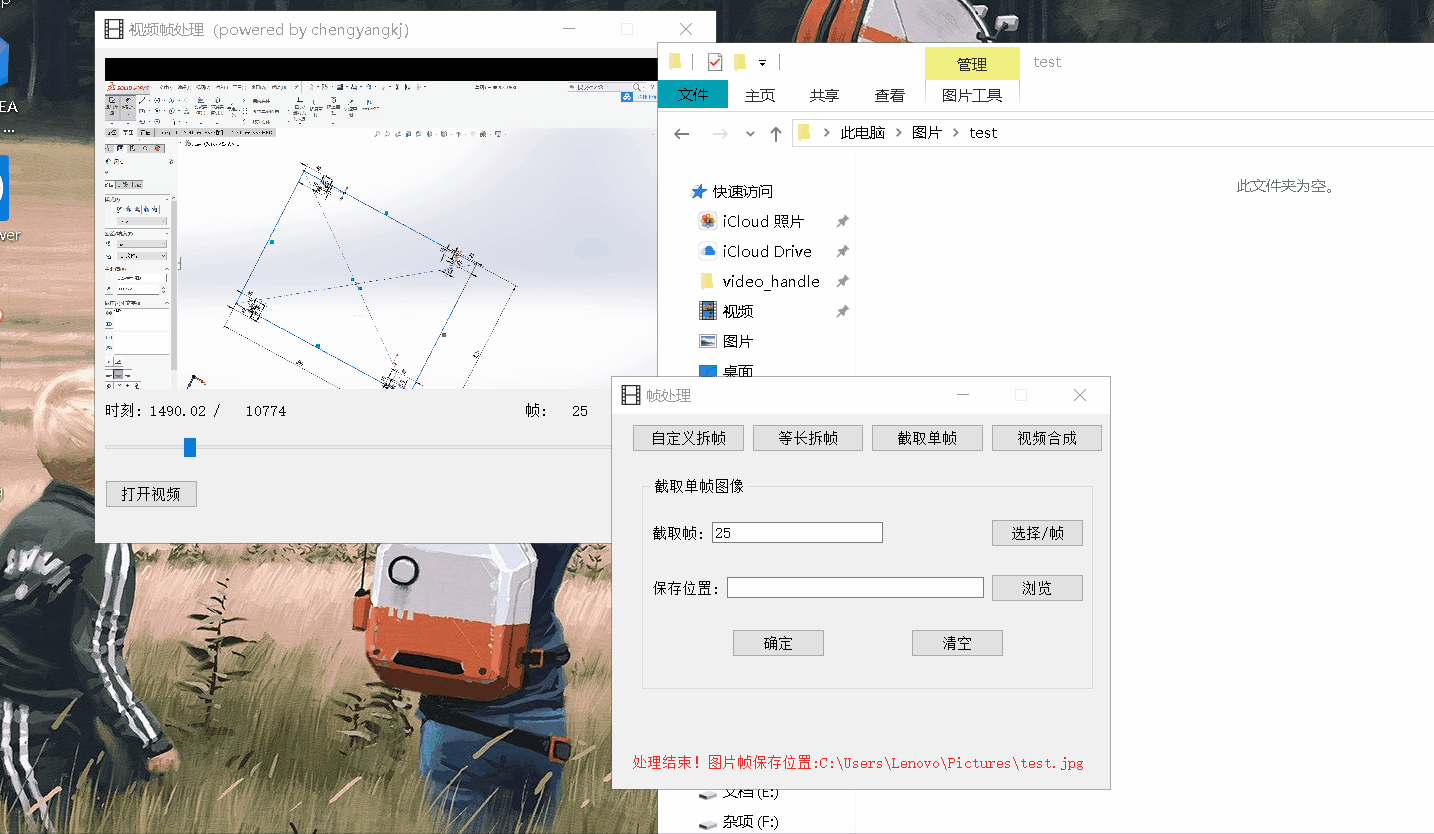The image size is (1434, 834).
Task: Select the 管理 contextual tab
Action: coord(972,64)
